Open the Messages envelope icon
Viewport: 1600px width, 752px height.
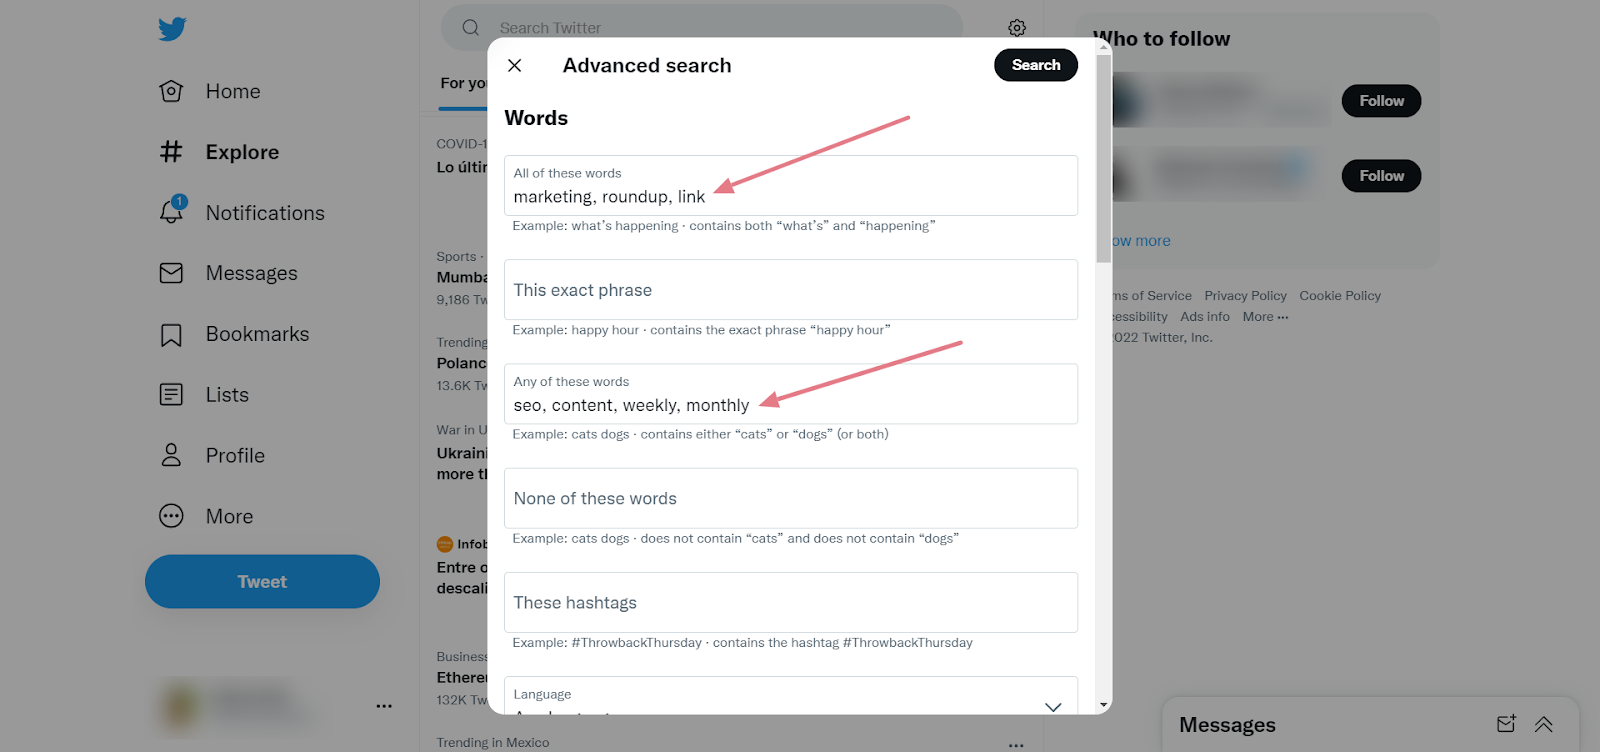click(x=172, y=273)
